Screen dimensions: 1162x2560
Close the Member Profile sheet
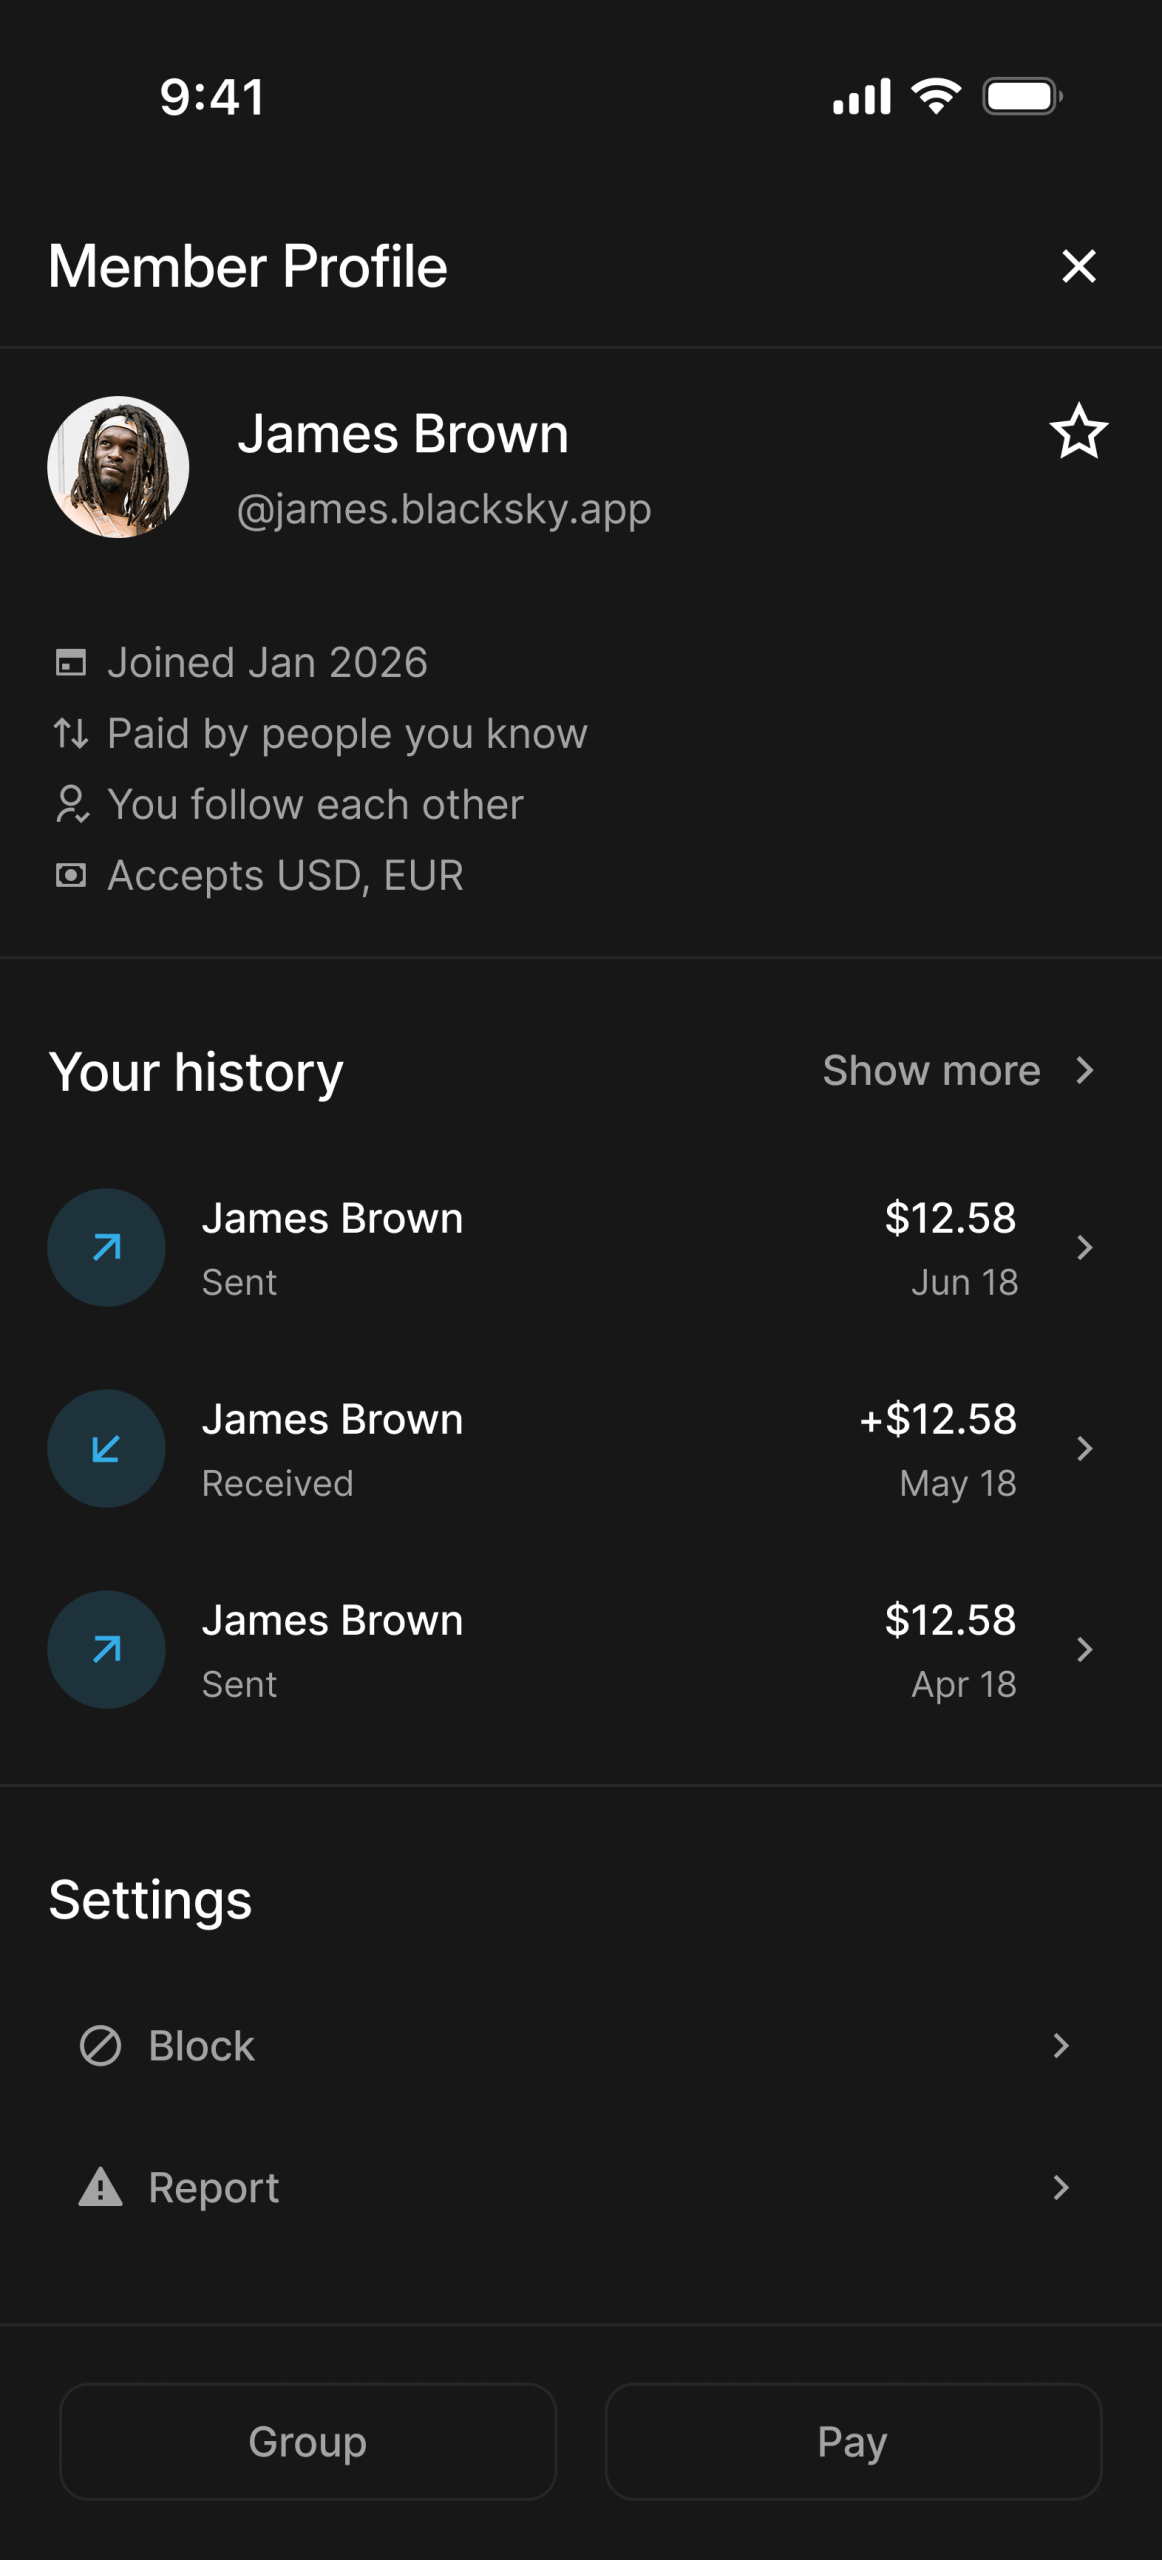pyautogui.click(x=1078, y=266)
